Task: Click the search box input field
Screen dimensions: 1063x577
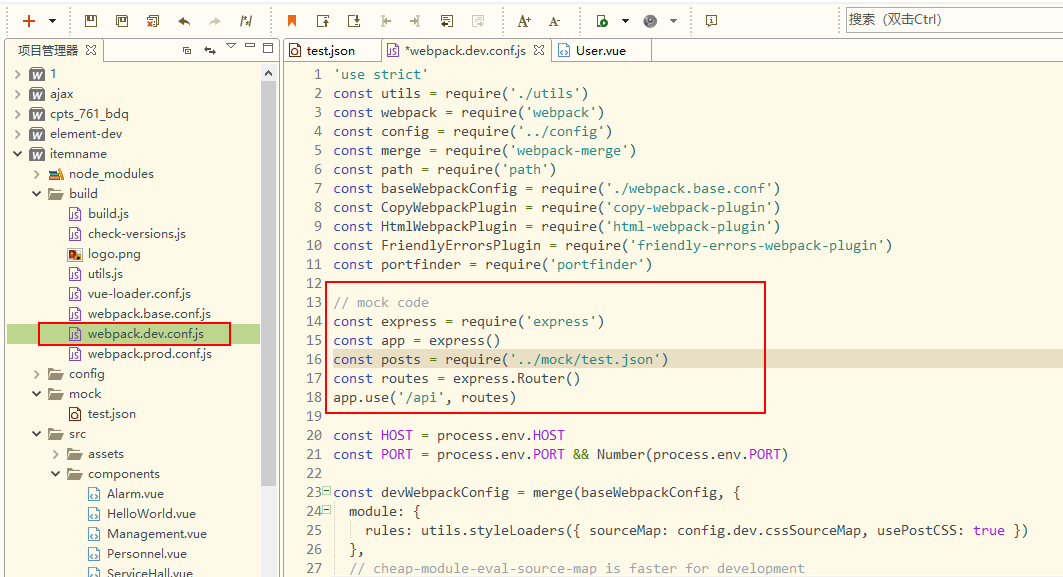Action: (954, 20)
